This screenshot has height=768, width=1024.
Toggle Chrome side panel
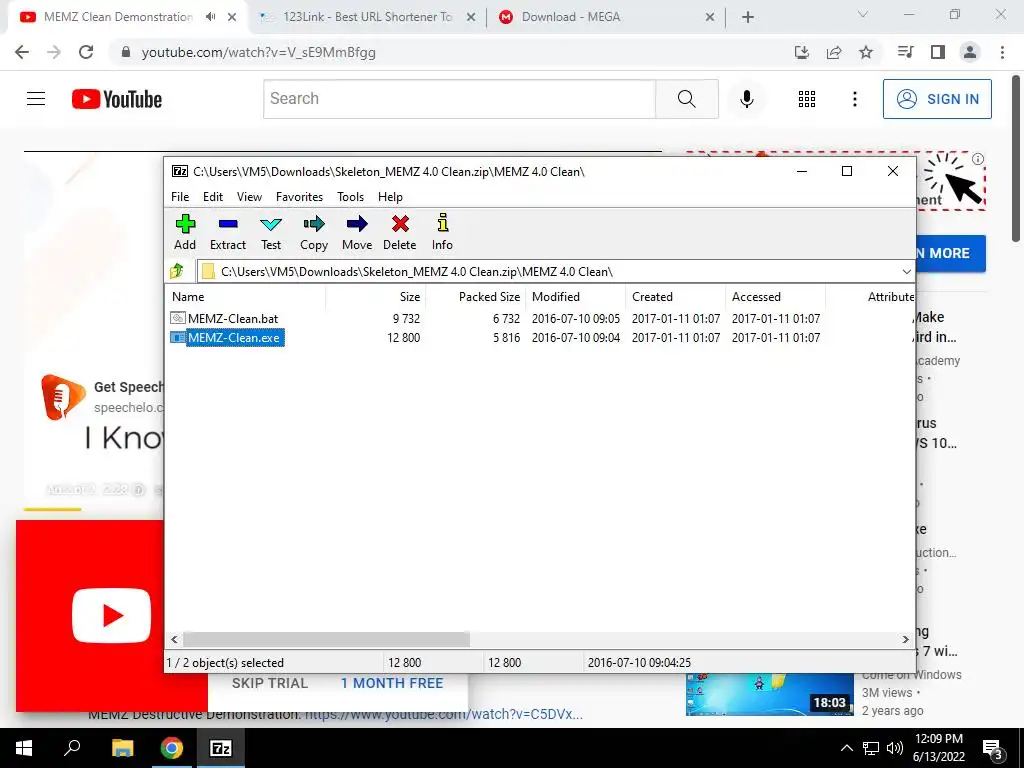[938, 52]
